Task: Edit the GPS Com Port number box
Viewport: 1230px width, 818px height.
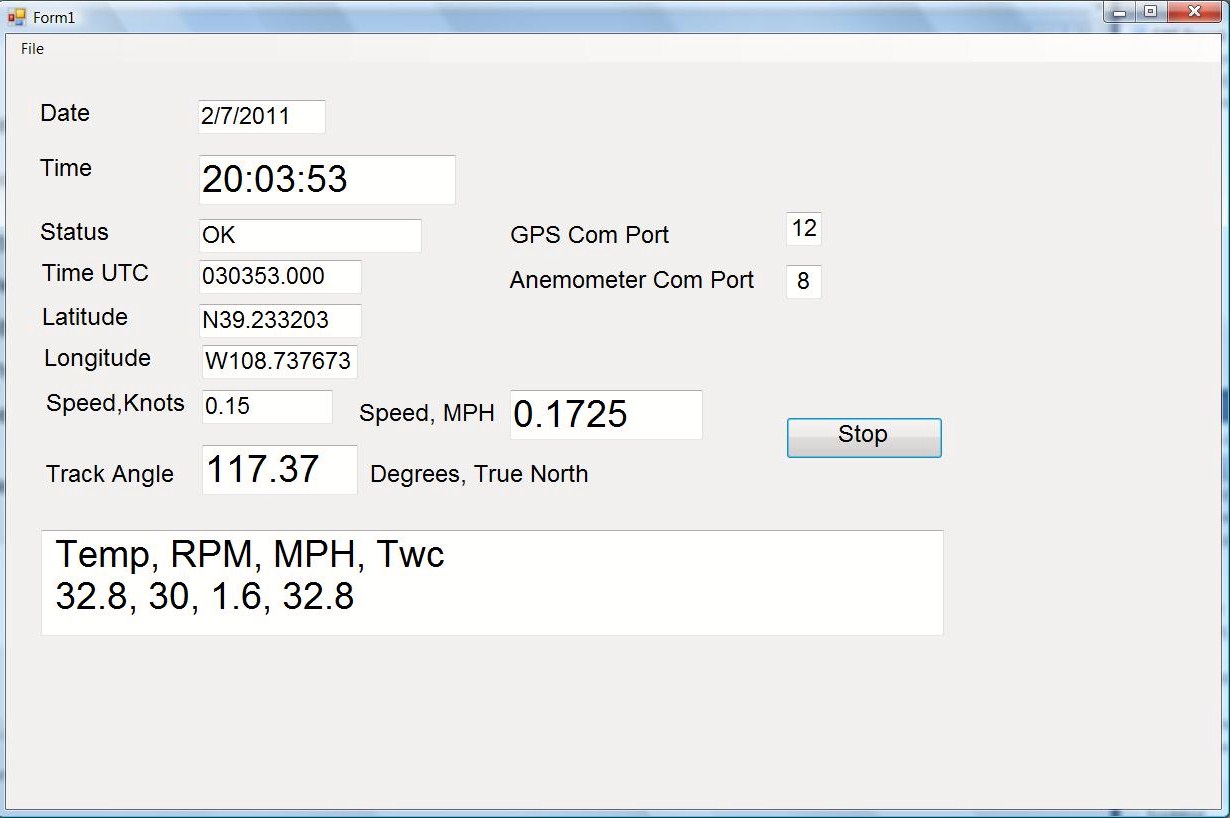Action: click(804, 229)
